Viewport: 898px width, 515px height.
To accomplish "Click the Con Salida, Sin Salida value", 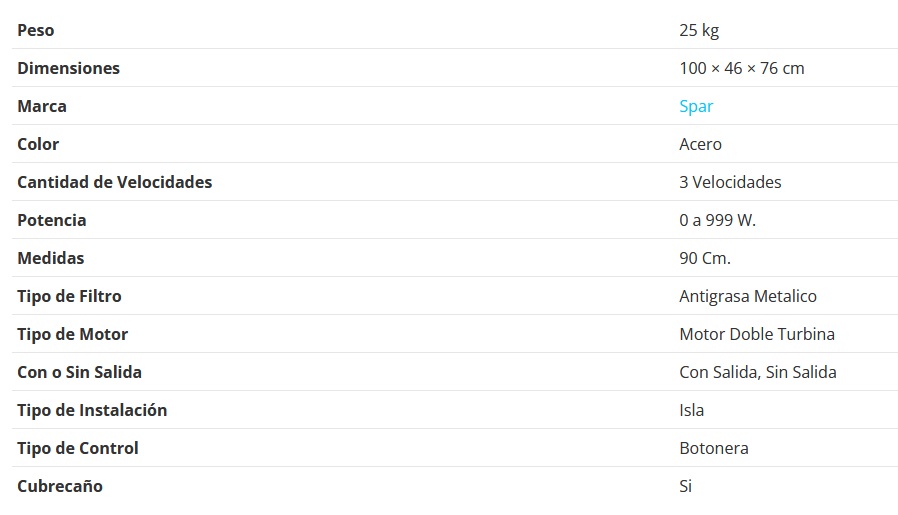I will 757,372.
